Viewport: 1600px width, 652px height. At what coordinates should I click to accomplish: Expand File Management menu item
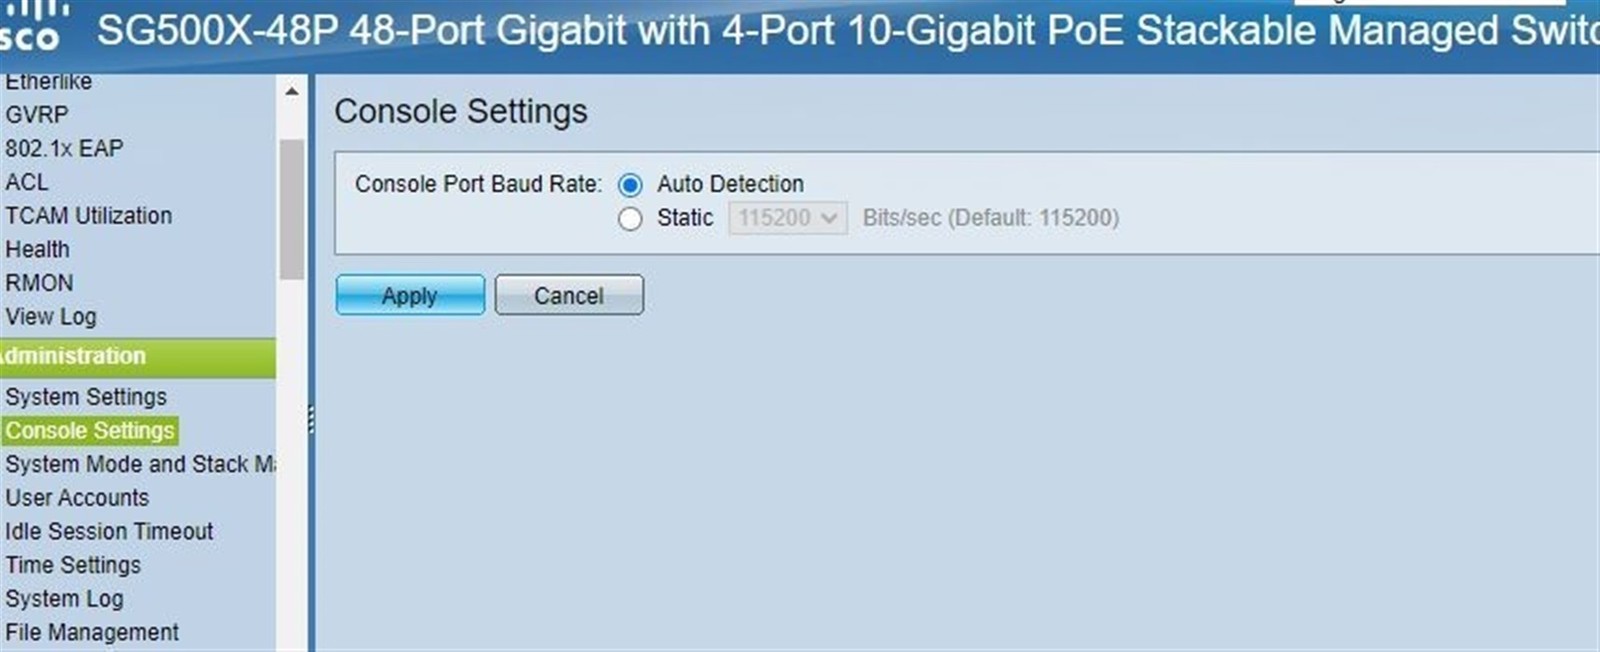92,632
